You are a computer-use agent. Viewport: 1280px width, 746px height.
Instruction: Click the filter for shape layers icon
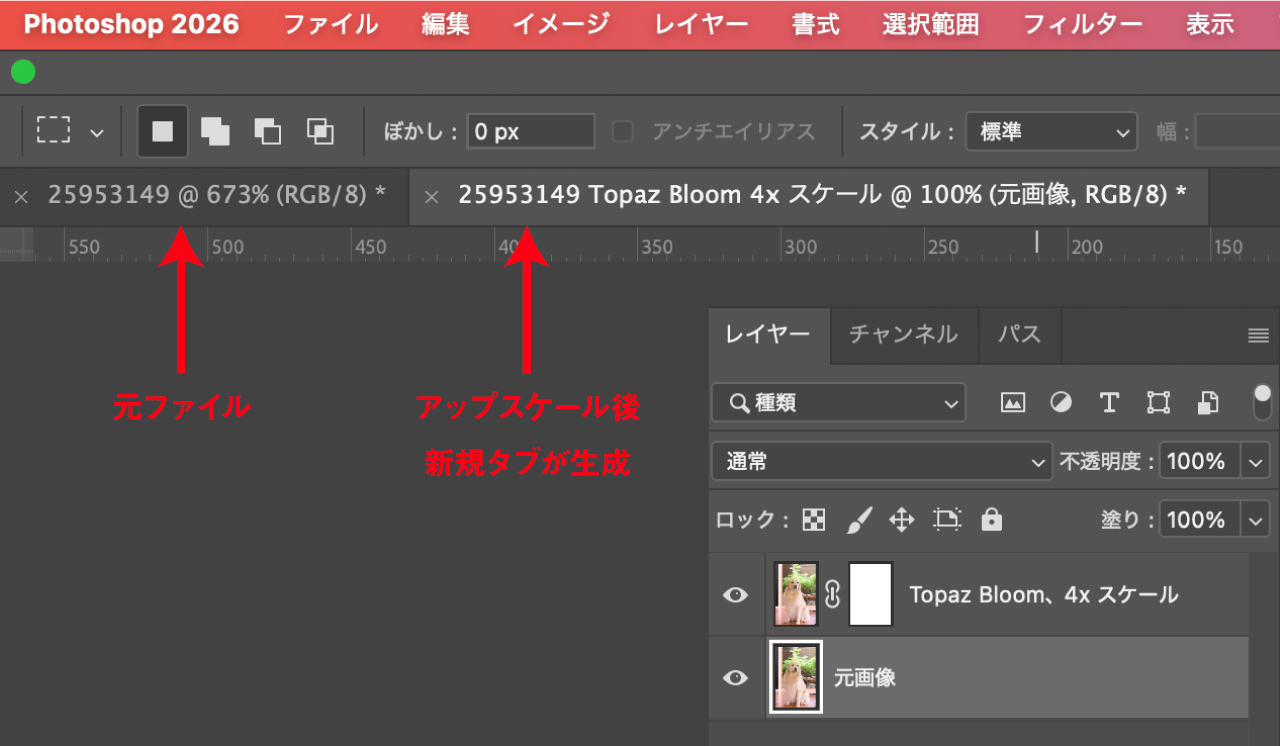click(1156, 402)
